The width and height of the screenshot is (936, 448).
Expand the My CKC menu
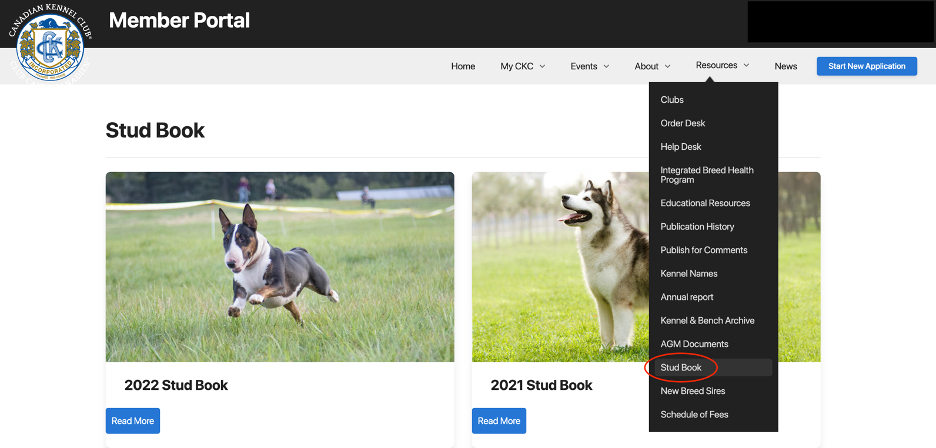tap(523, 66)
